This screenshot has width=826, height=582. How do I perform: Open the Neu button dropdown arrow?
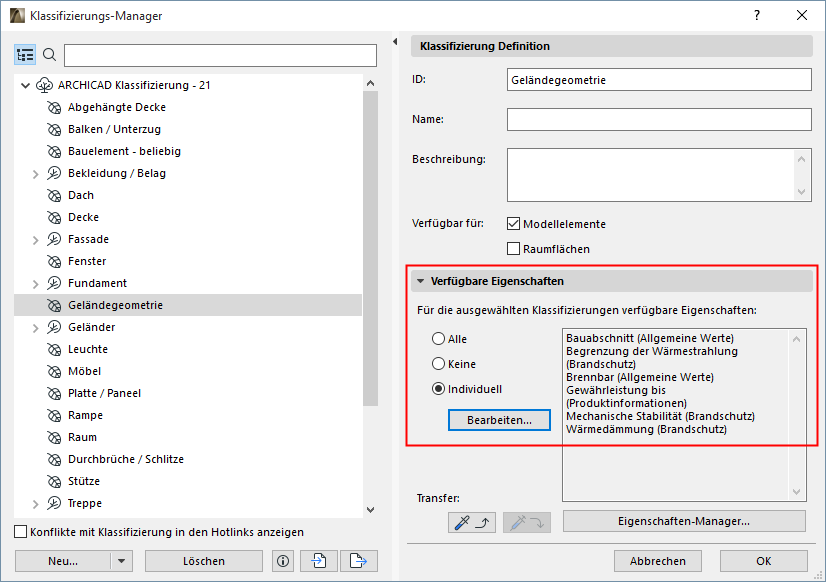pos(122,561)
